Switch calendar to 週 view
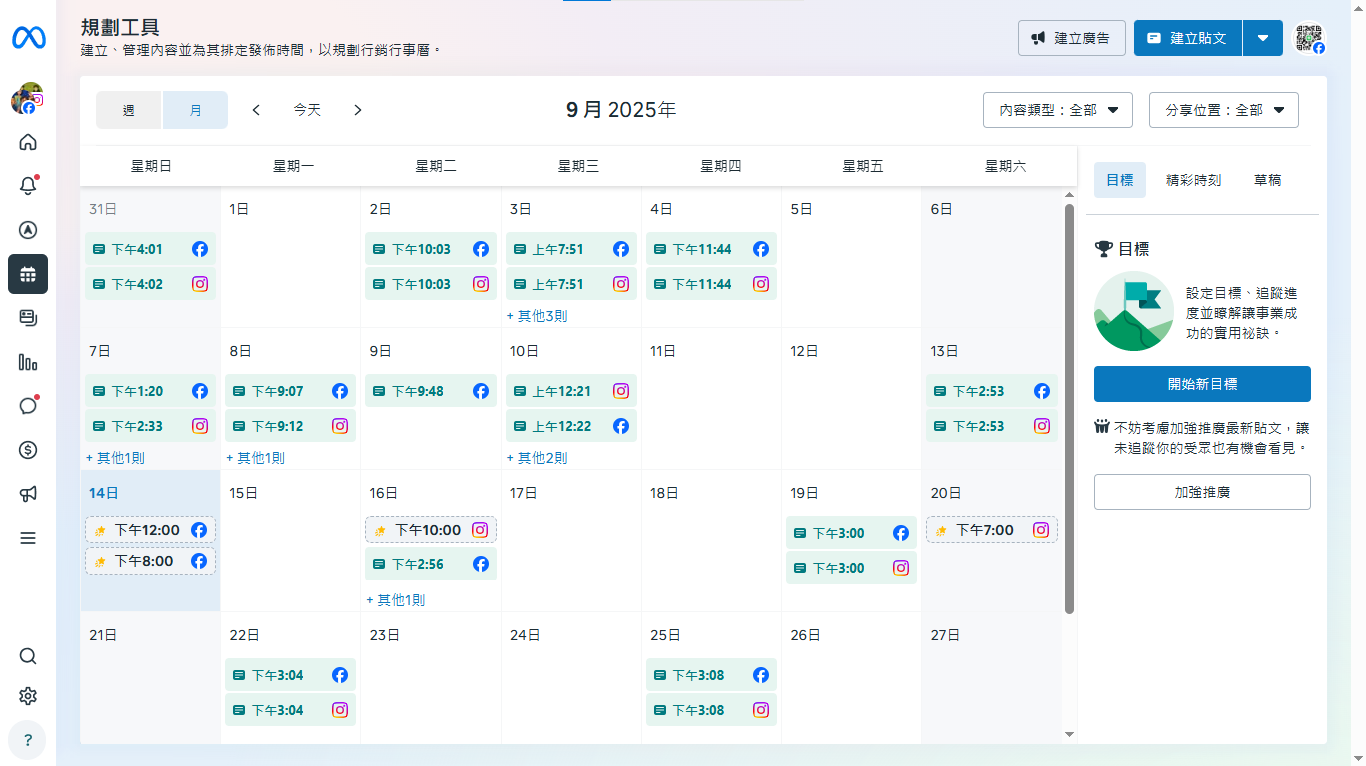Viewport: 1366px width, 766px height. [129, 110]
